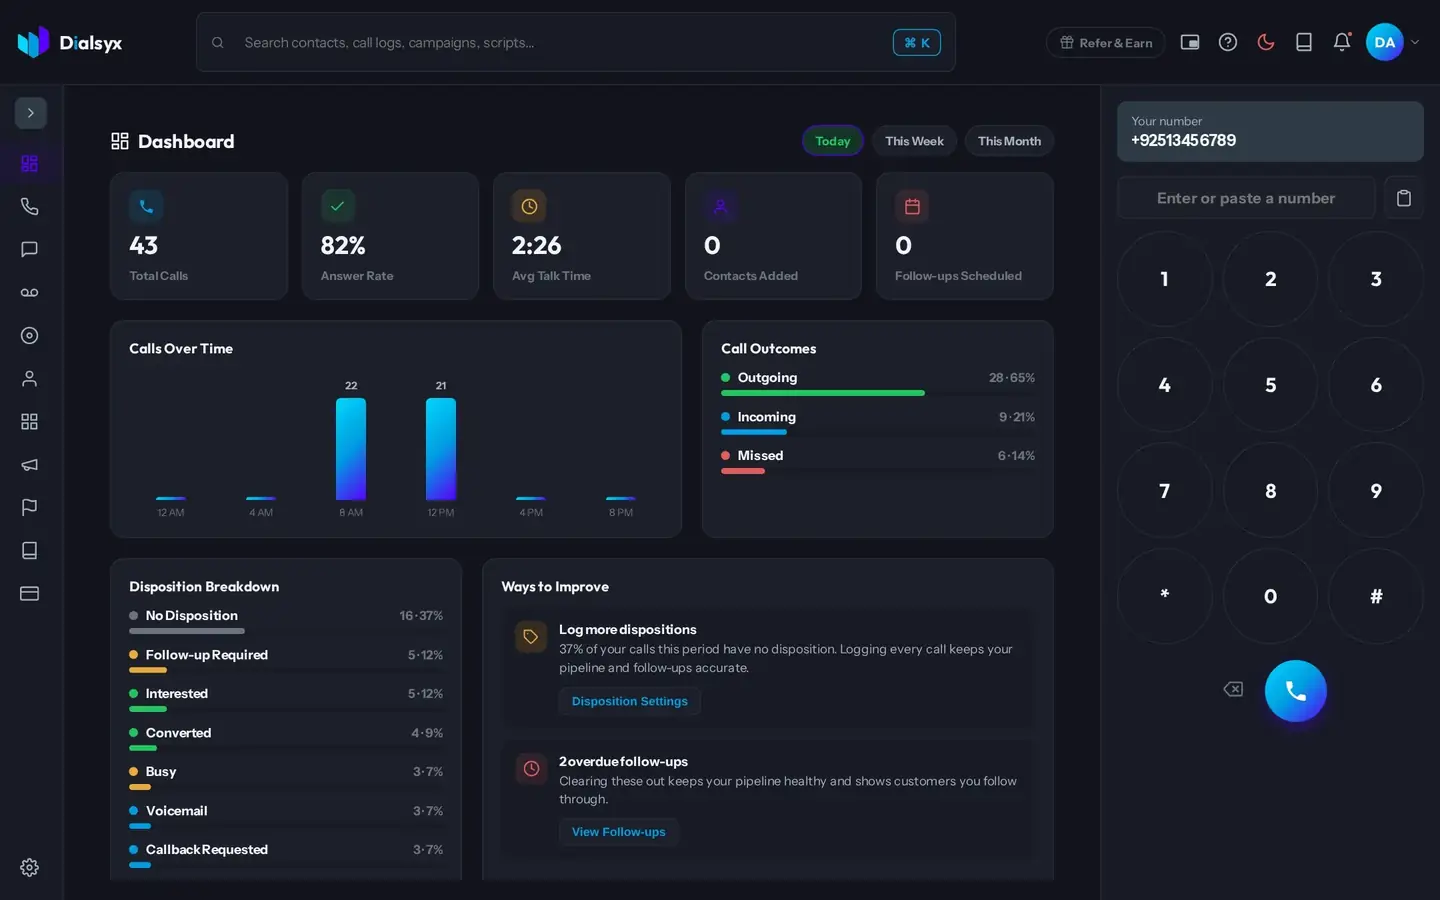This screenshot has width=1440, height=900.
Task: Click the Answer Rate stat card
Action: 390,236
